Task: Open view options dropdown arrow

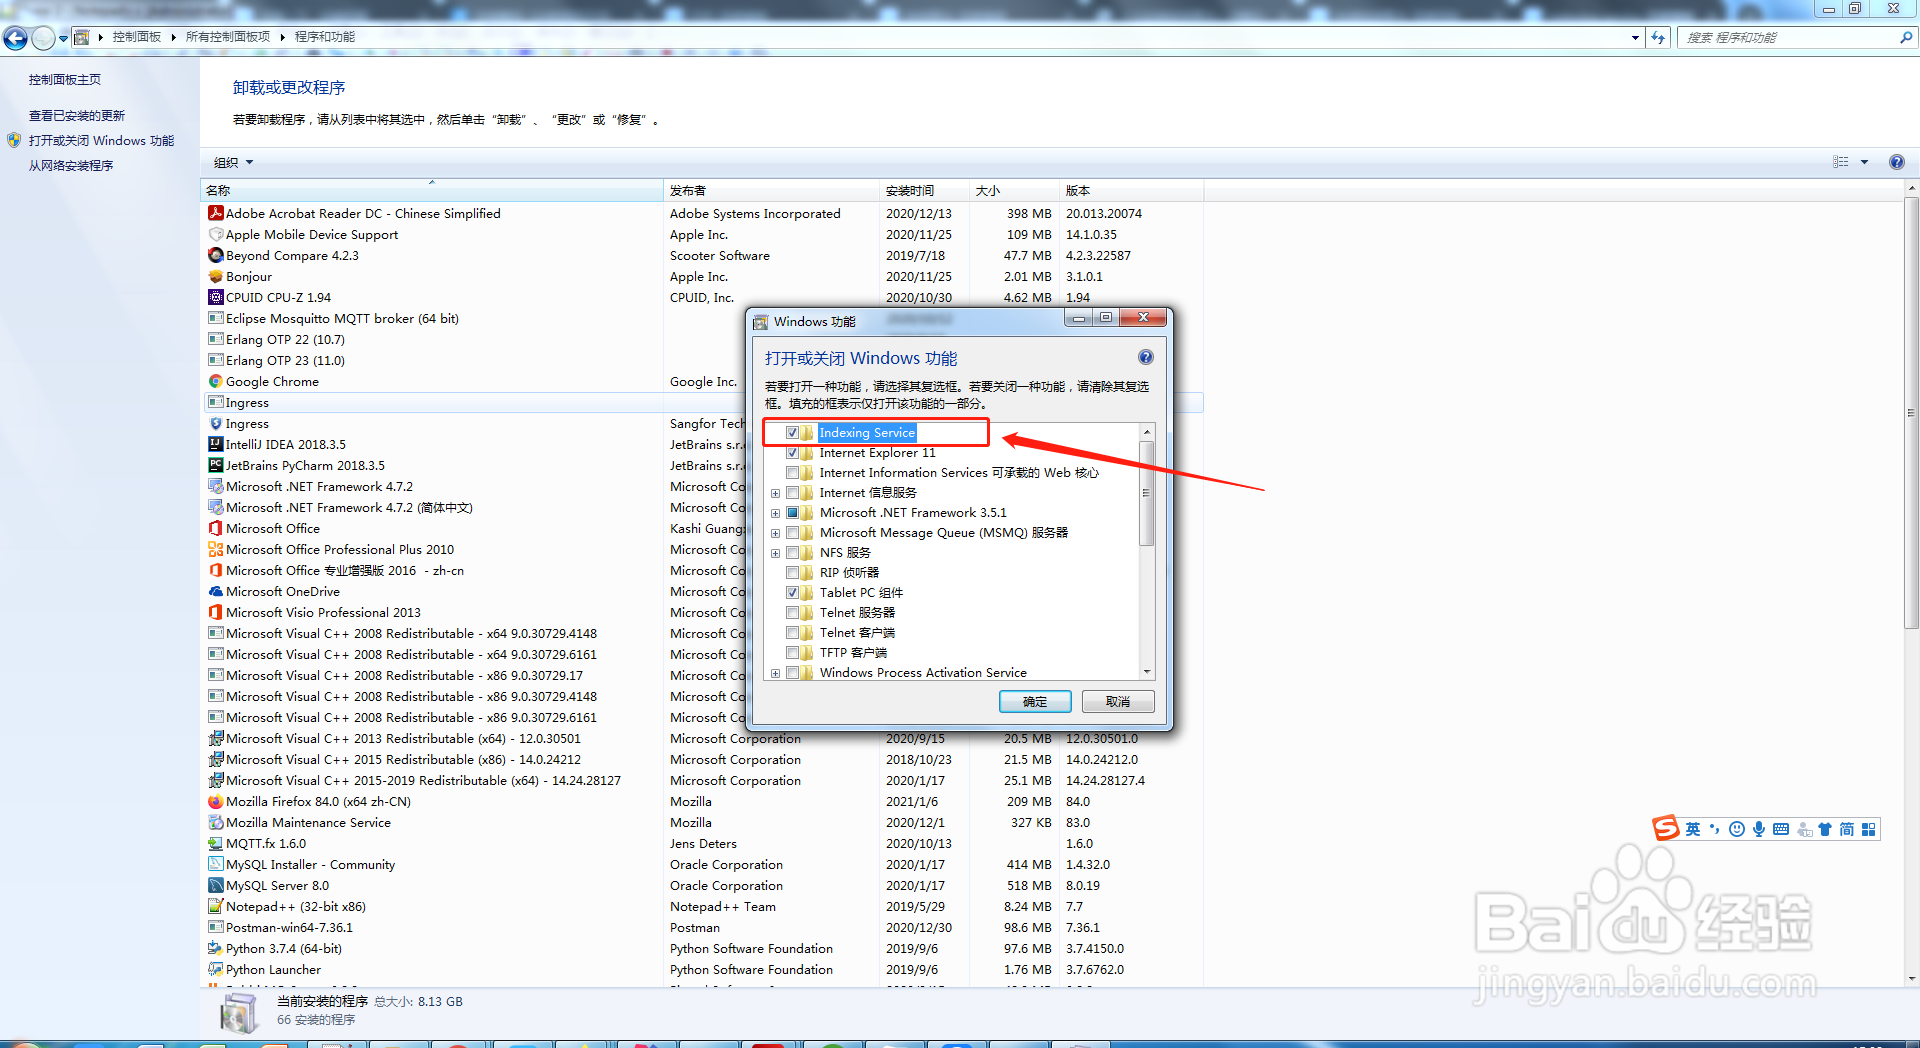Action: [1864, 162]
